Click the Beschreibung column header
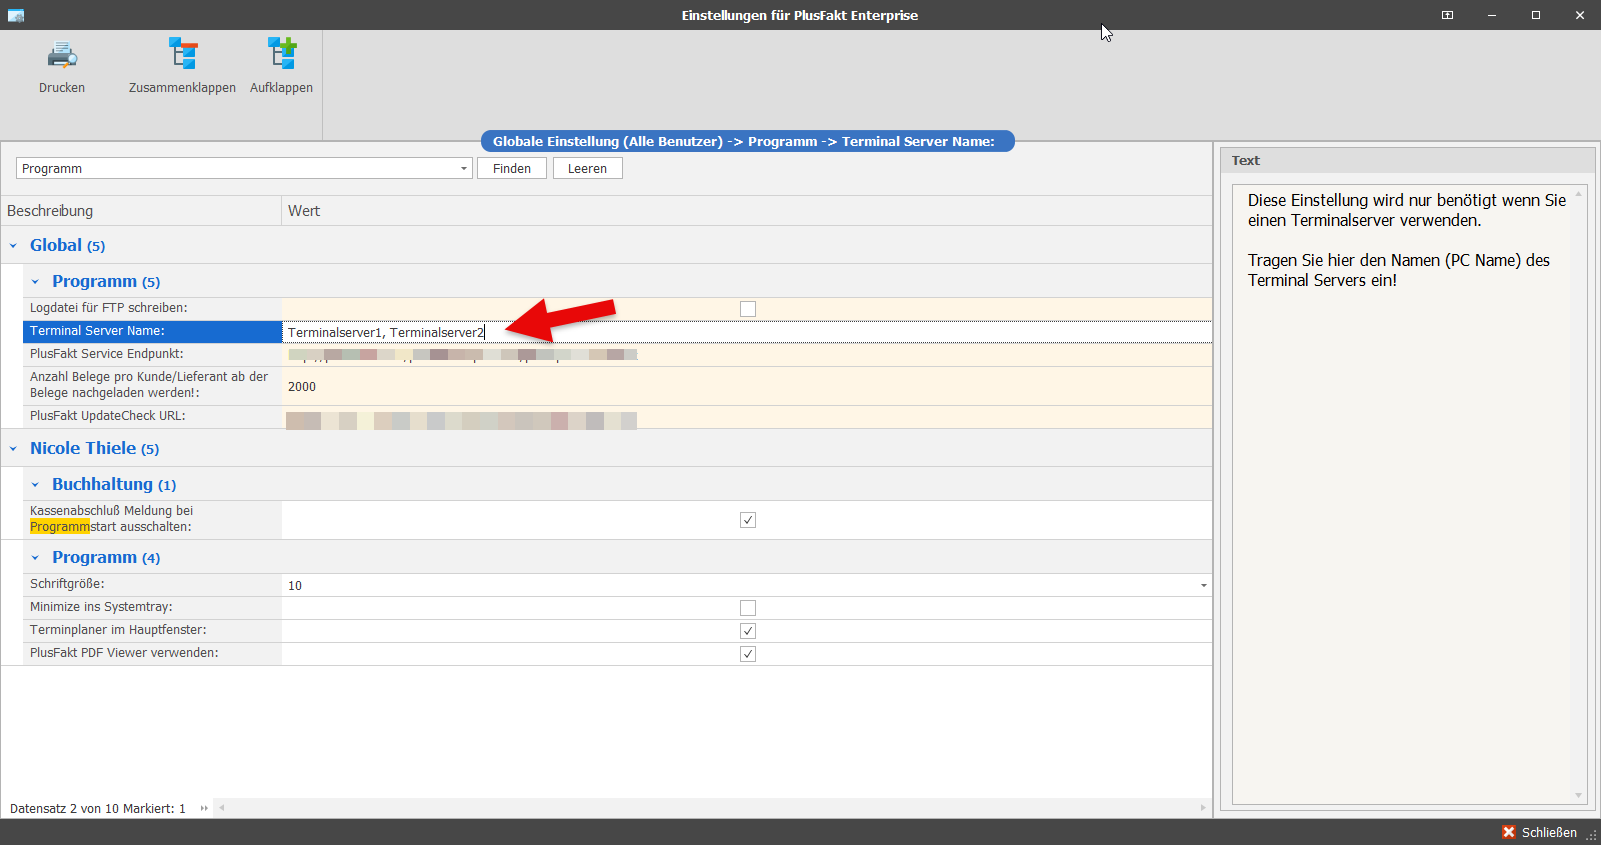This screenshot has height=845, width=1601. (141, 211)
